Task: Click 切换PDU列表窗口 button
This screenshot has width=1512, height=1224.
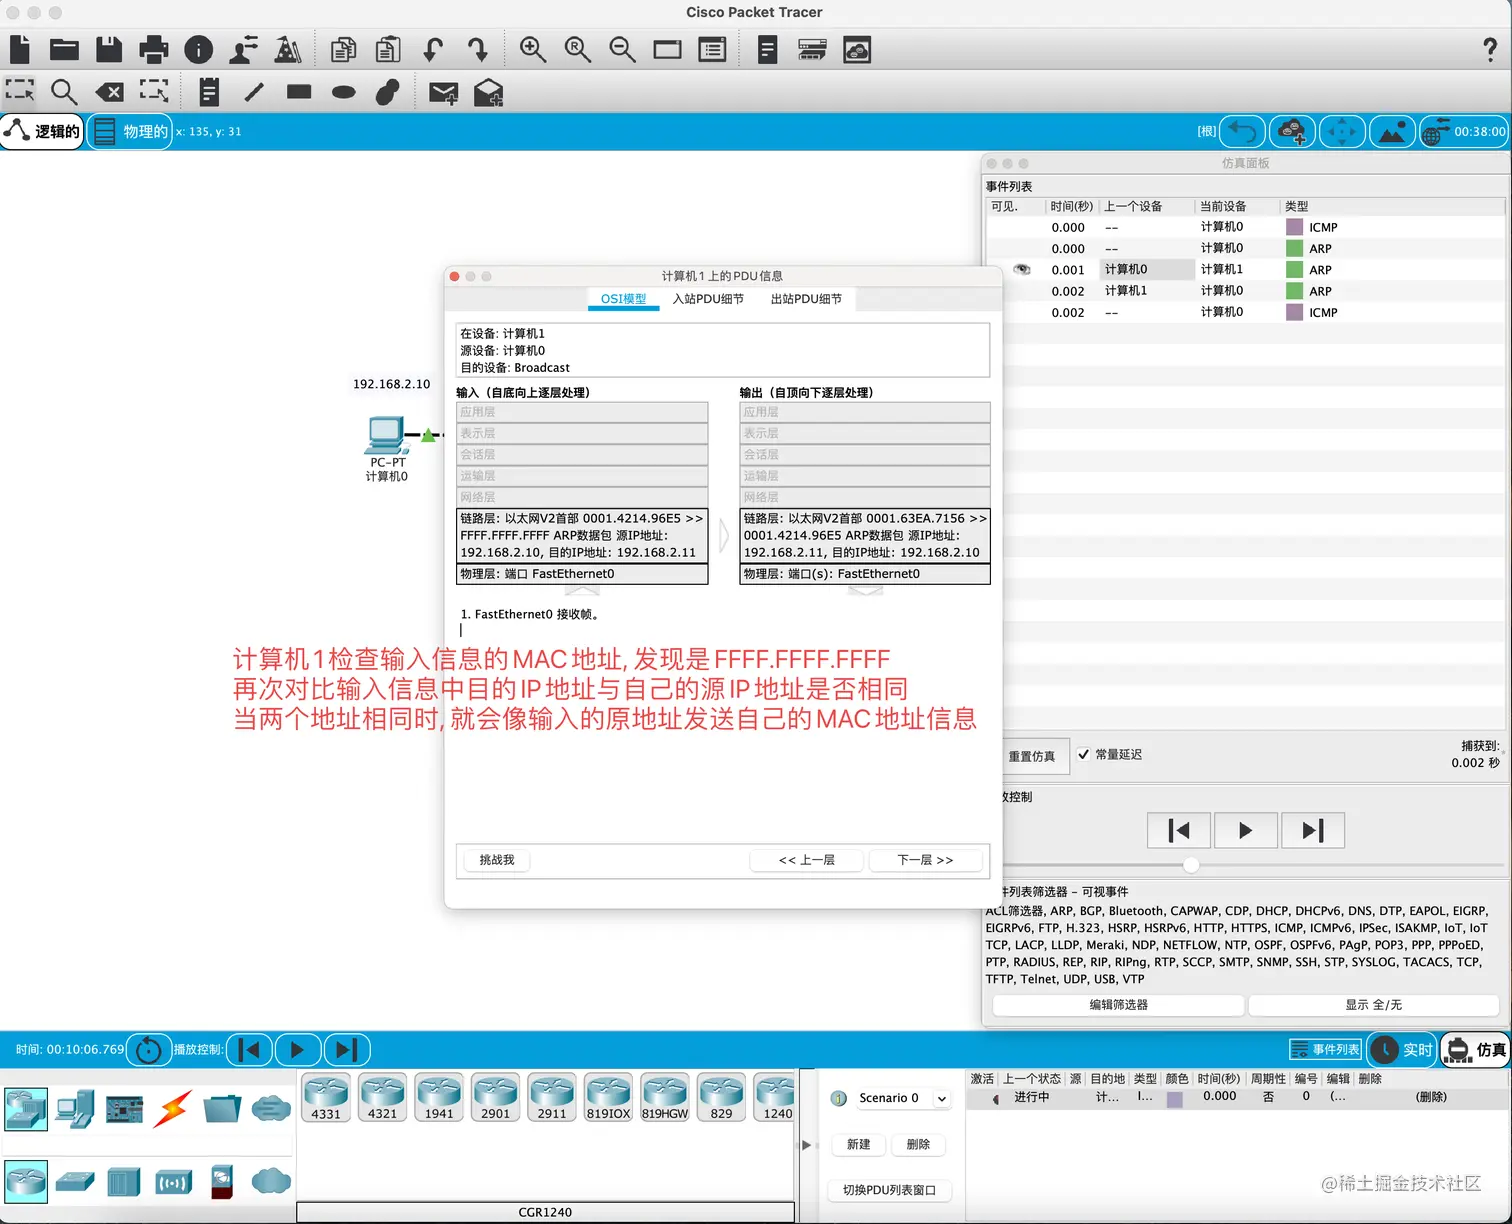Action: pyautogui.click(x=889, y=1190)
